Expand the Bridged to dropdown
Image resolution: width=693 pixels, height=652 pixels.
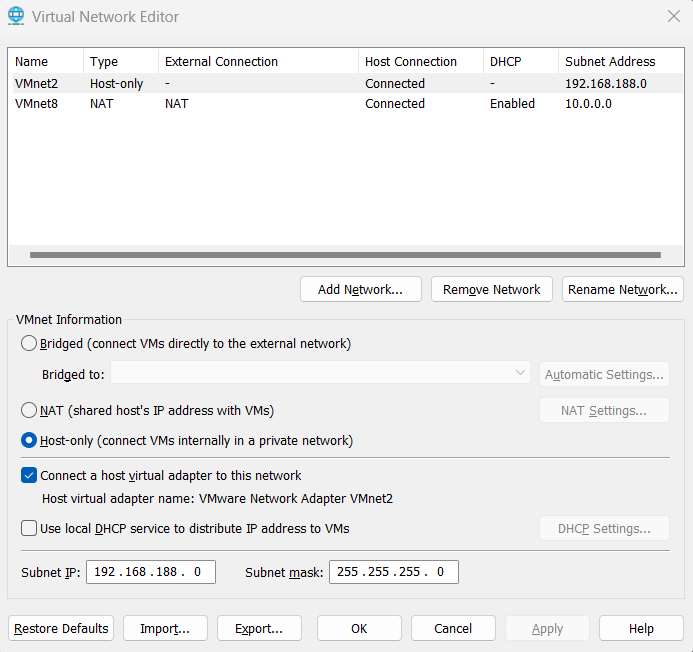pyautogui.click(x=320, y=374)
